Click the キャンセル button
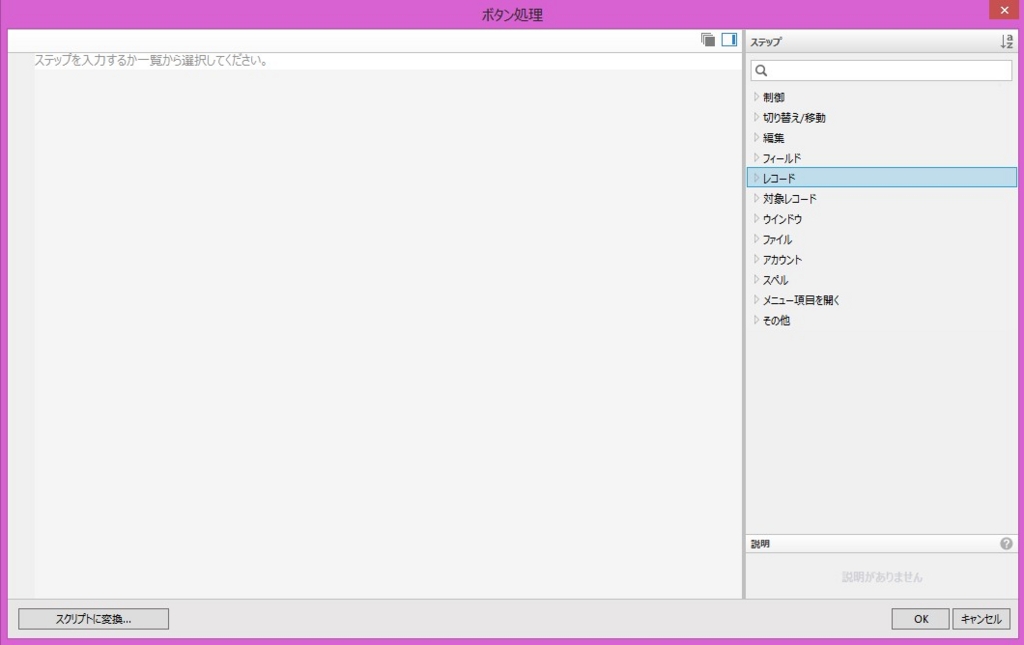 pyautogui.click(x=982, y=619)
